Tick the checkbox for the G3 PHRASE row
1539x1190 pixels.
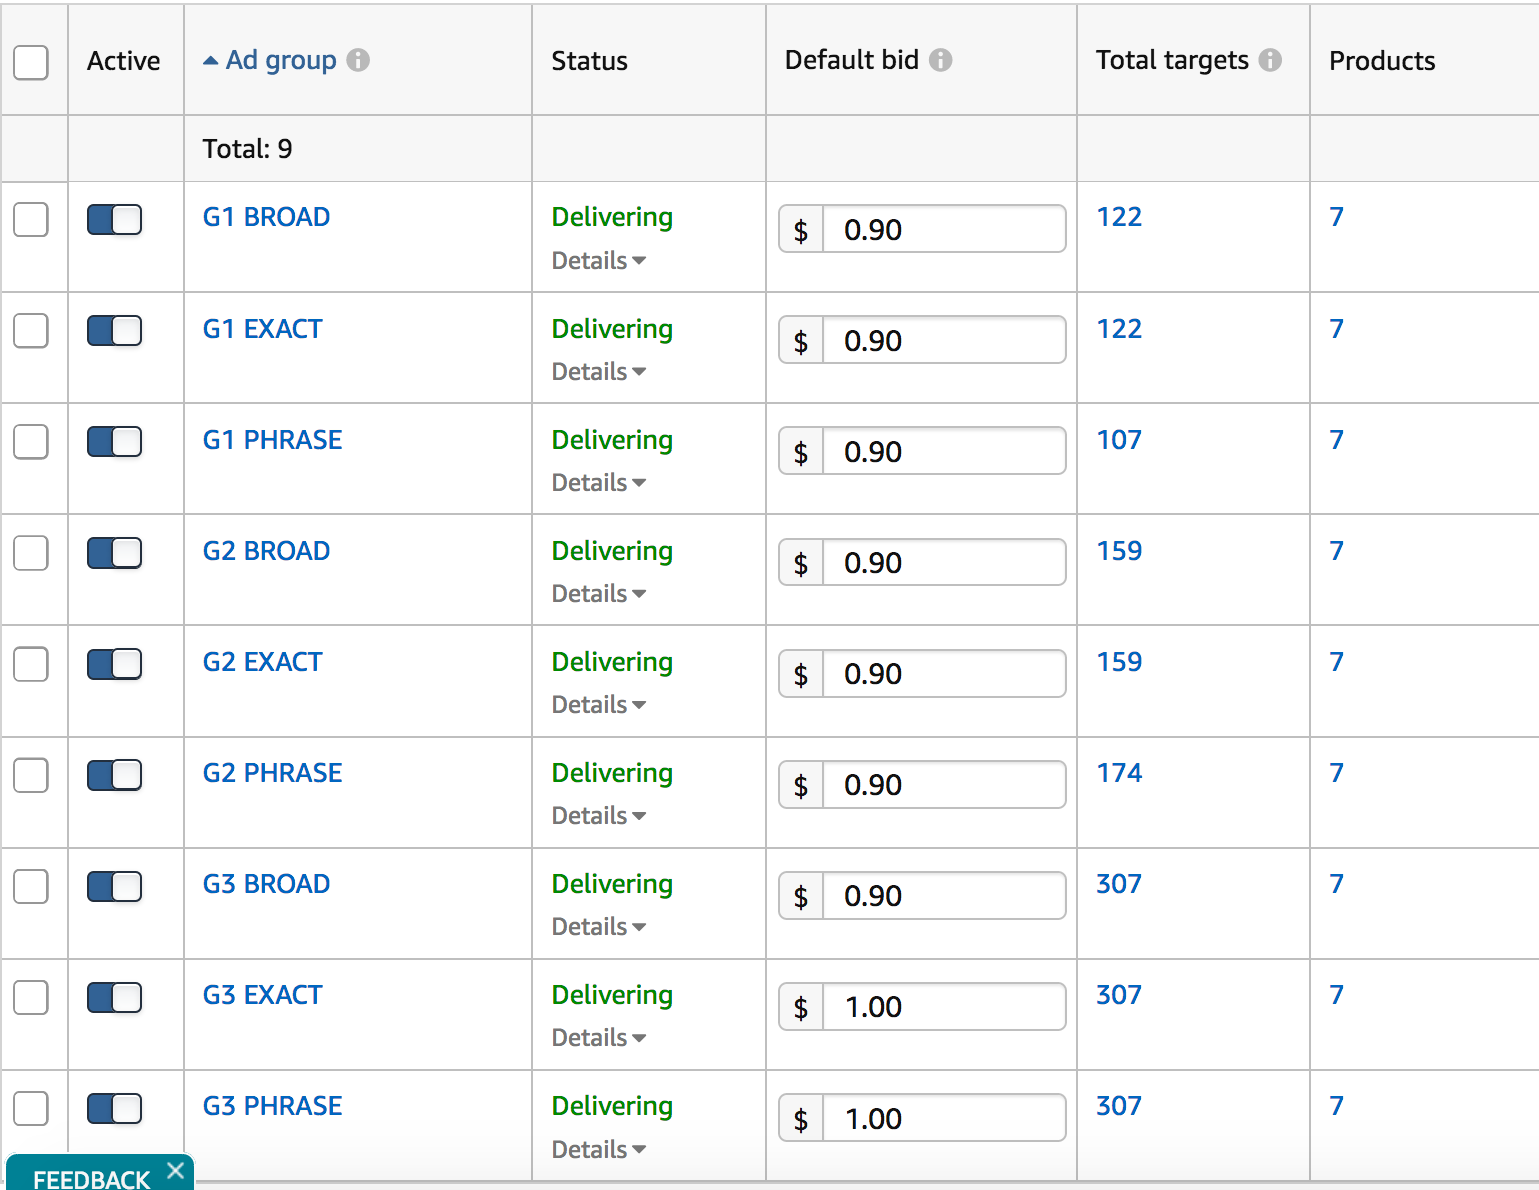click(31, 1107)
